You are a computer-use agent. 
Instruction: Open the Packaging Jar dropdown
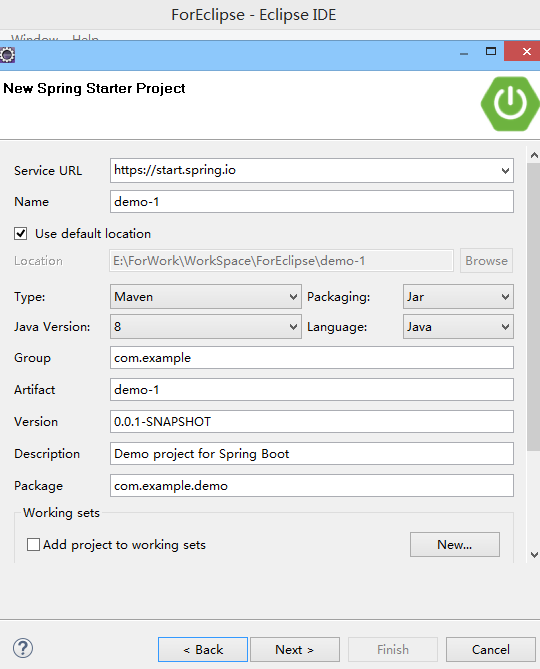(x=458, y=297)
